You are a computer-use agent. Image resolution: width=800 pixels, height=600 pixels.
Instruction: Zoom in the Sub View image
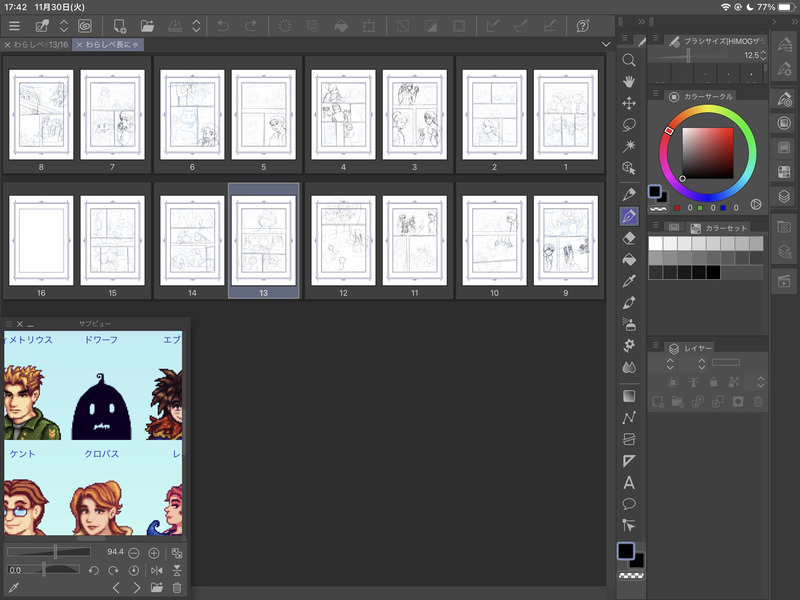tap(154, 553)
